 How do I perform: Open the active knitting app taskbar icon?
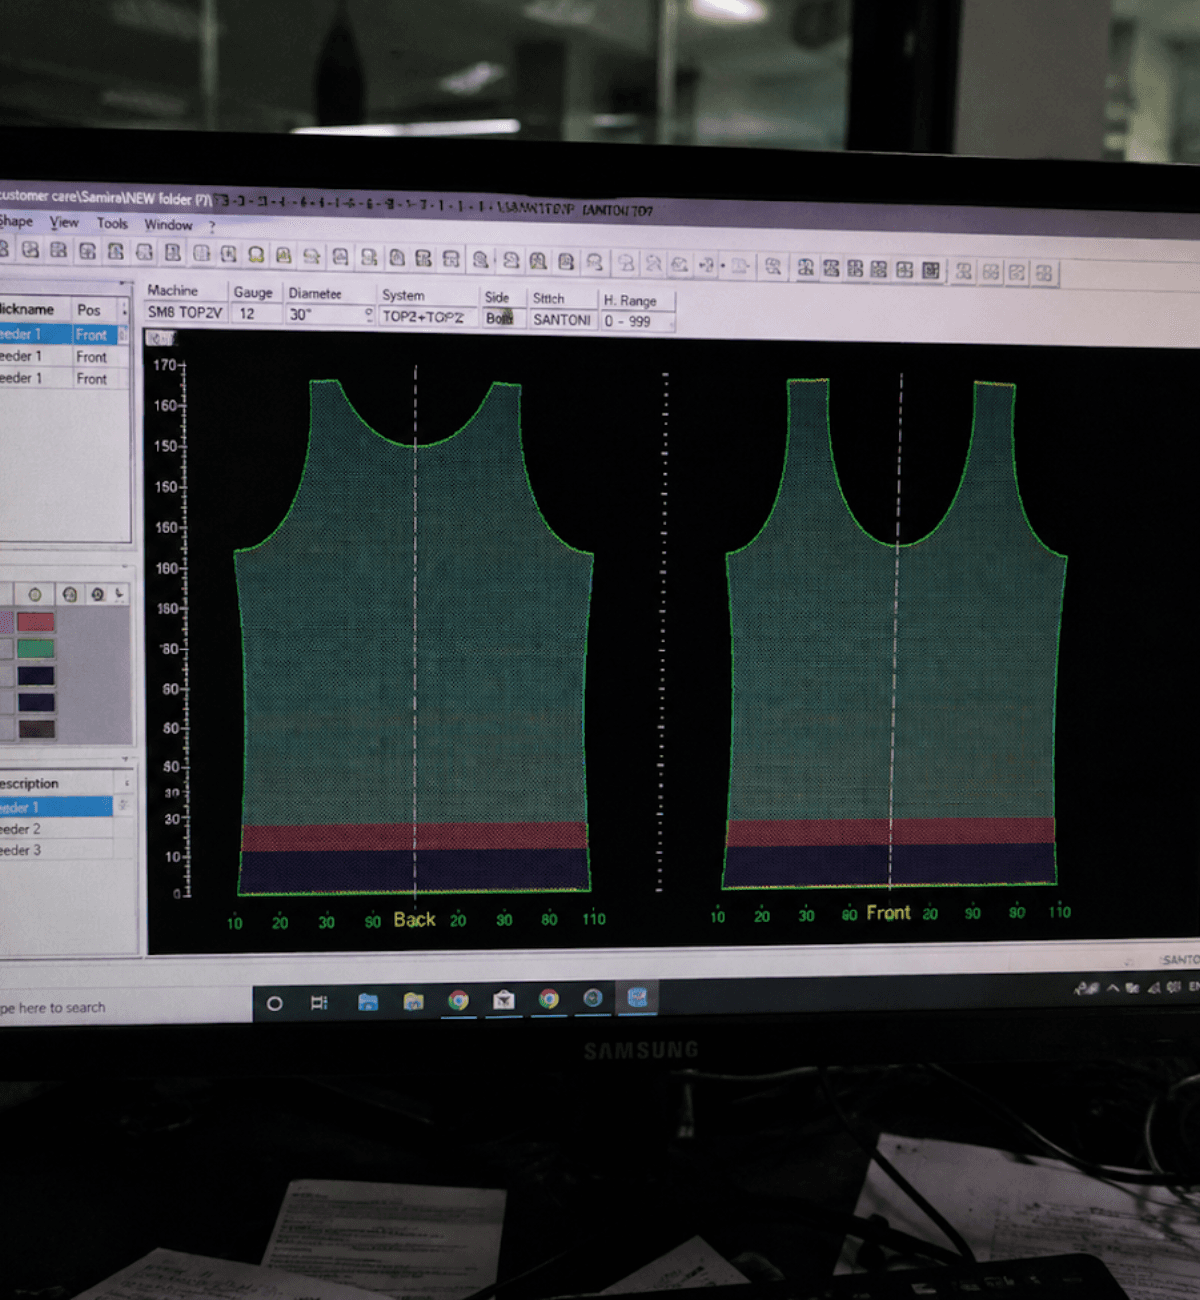pos(637,997)
